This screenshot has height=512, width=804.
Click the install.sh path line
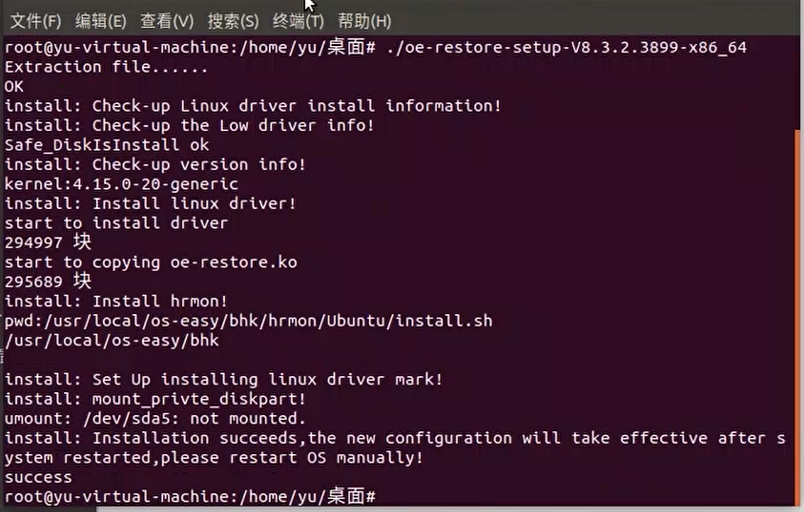pyautogui.click(x=248, y=320)
